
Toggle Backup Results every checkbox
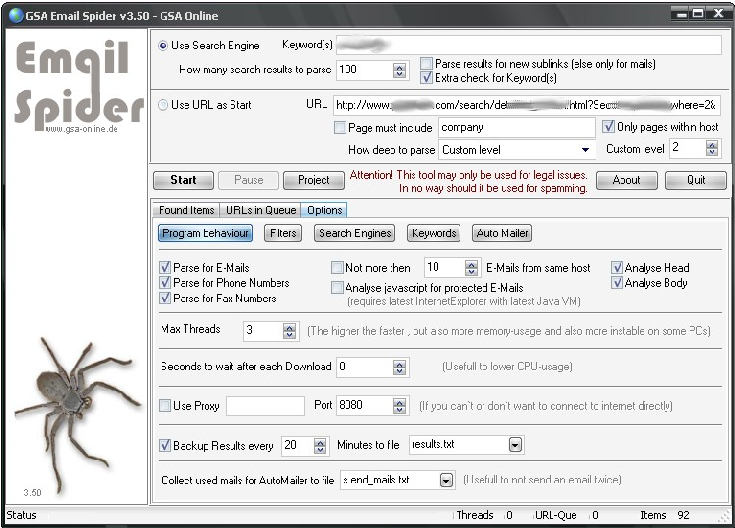coord(165,445)
